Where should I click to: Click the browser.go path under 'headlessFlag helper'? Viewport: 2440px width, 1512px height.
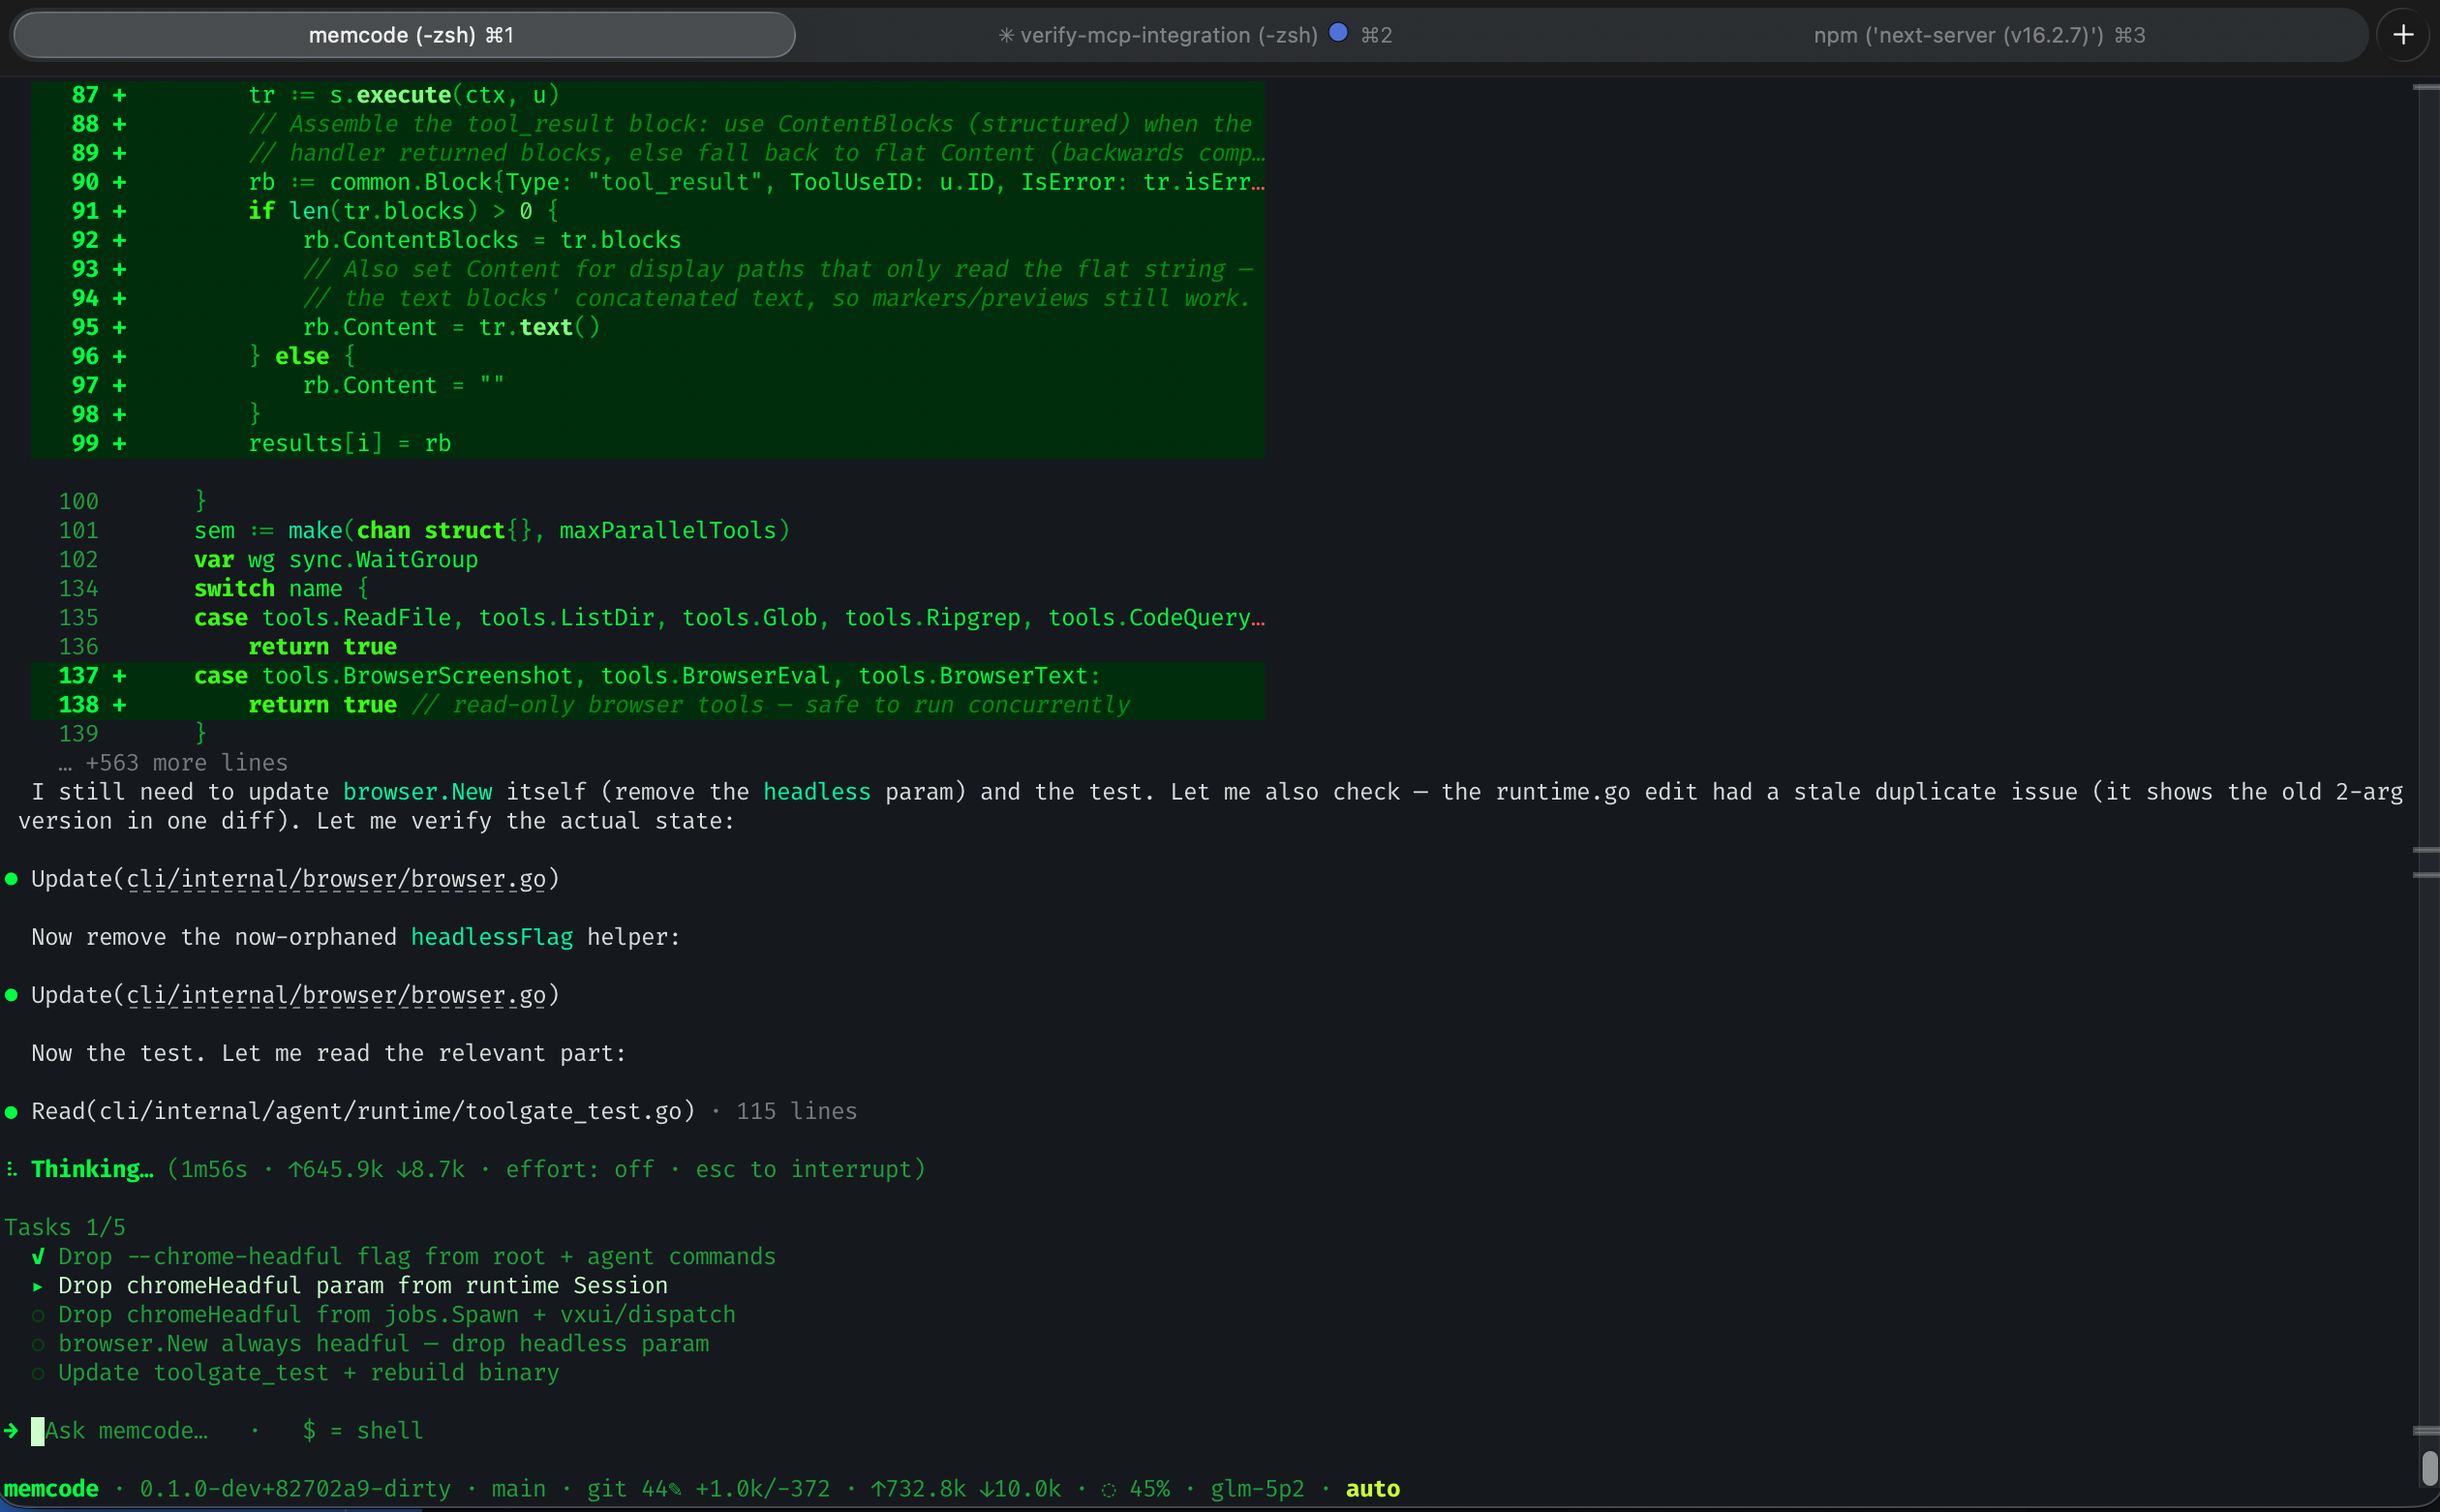[336, 995]
